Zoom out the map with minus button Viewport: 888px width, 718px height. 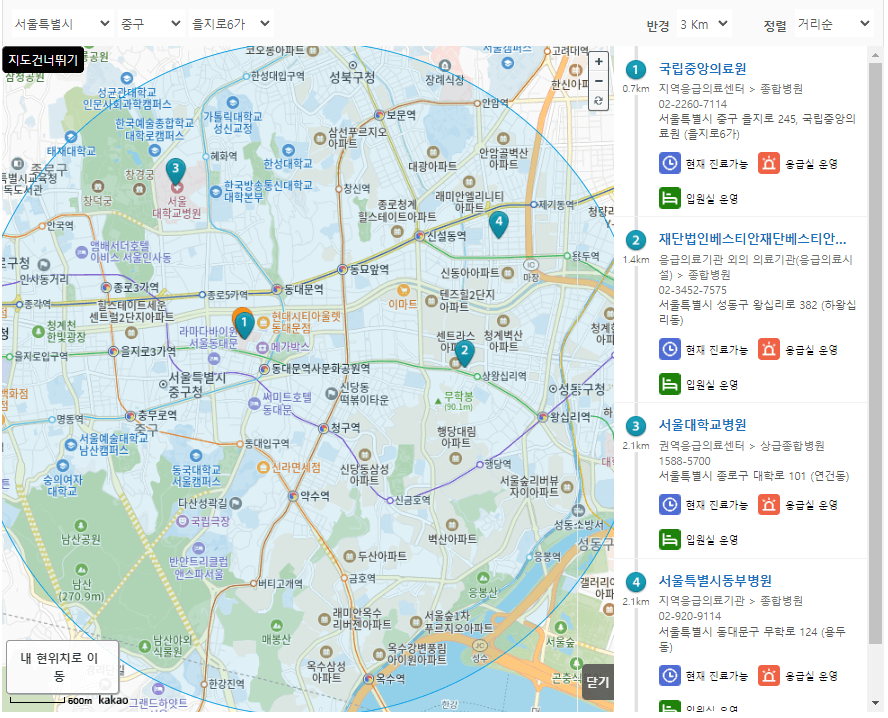[x=599, y=81]
